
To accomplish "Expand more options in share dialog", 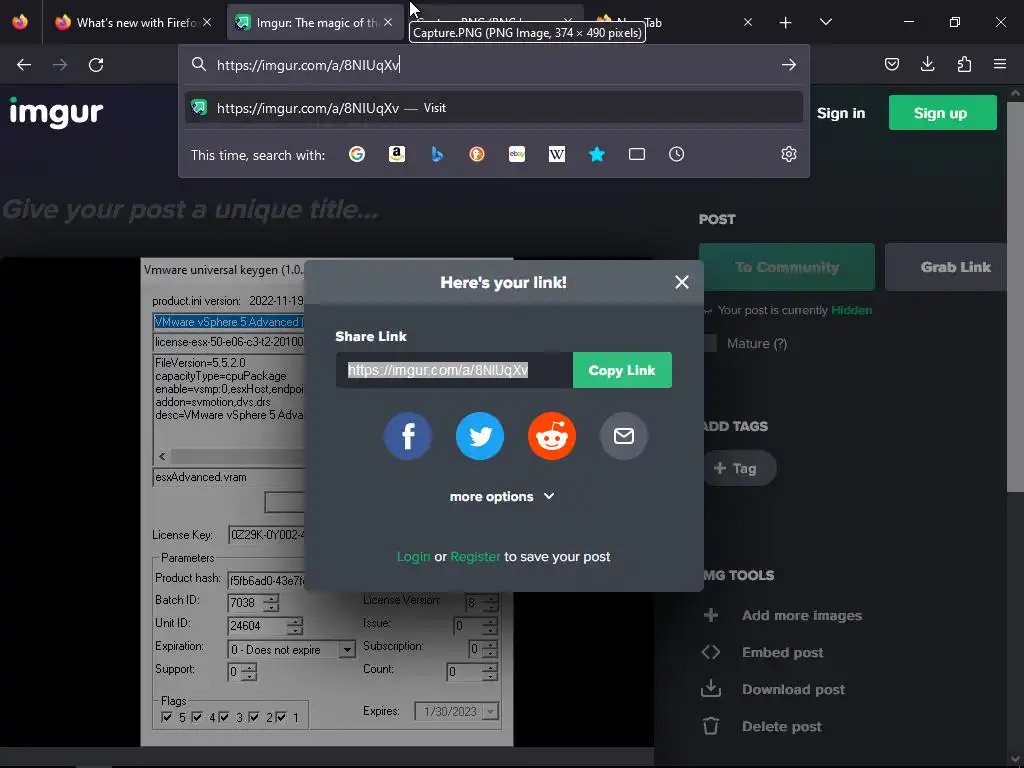I will [x=502, y=496].
